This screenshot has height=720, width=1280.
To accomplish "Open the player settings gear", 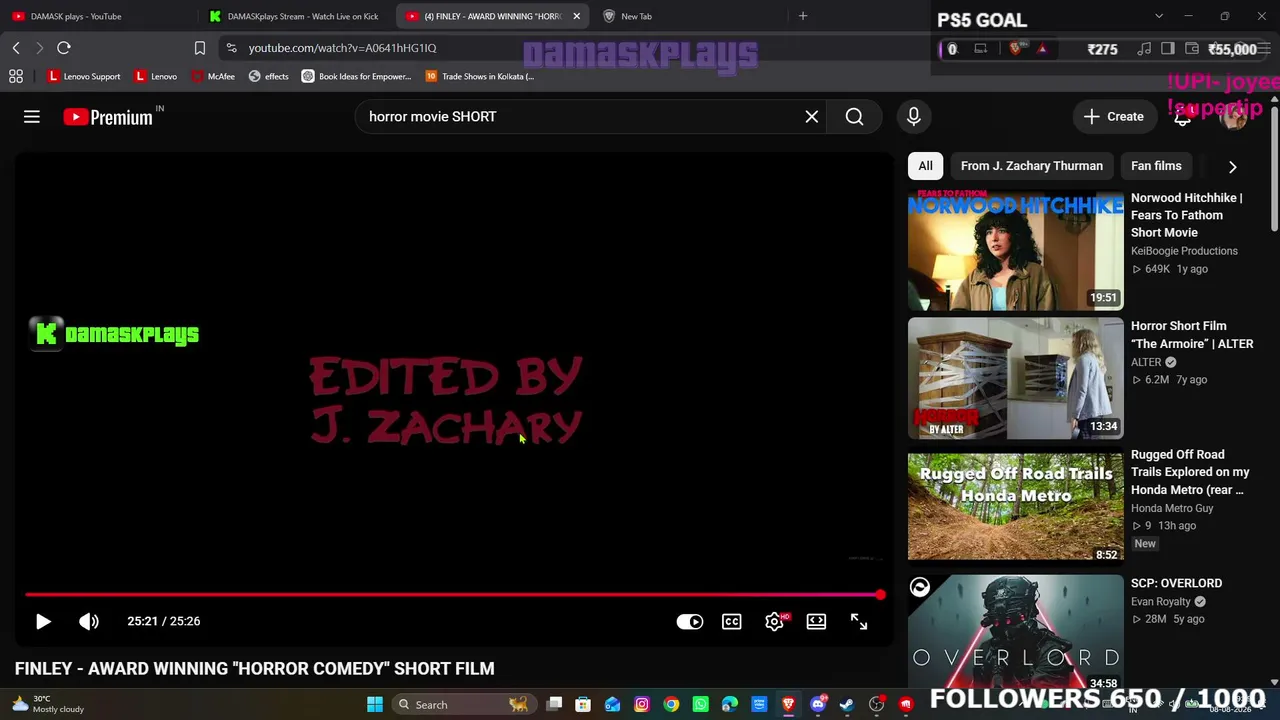I will pos(775,622).
